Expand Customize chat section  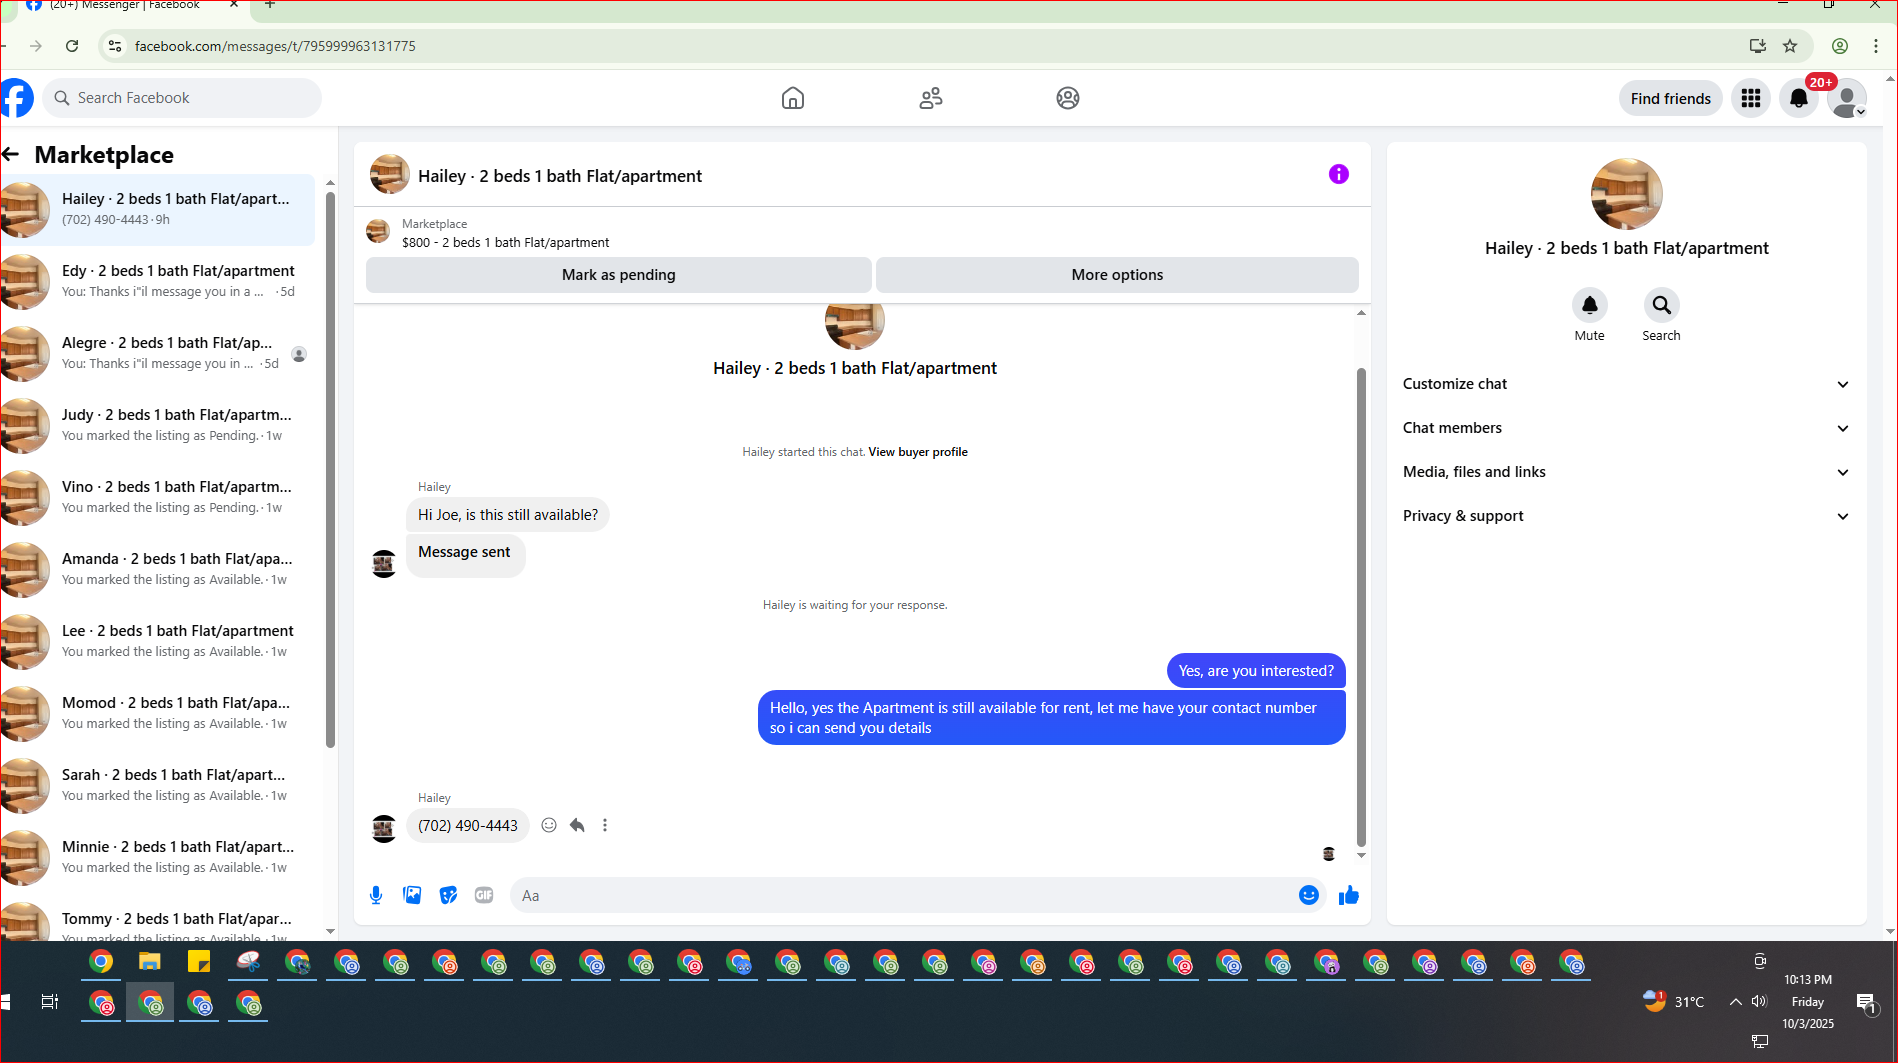coord(1626,384)
